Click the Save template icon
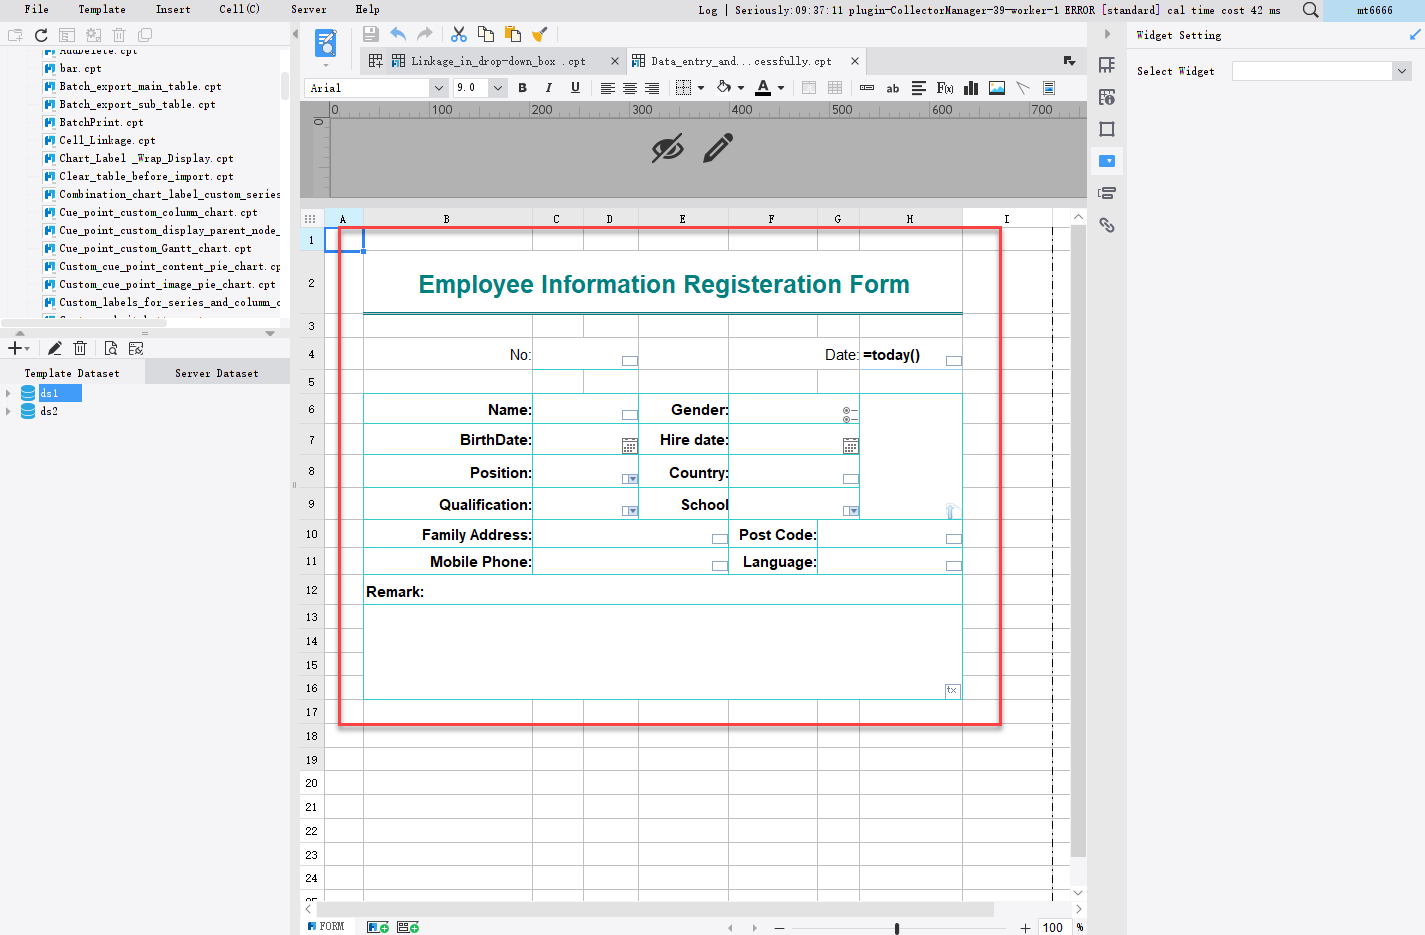Image resolution: width=1425 pixels, height=935 pixels. pos(370,34)
